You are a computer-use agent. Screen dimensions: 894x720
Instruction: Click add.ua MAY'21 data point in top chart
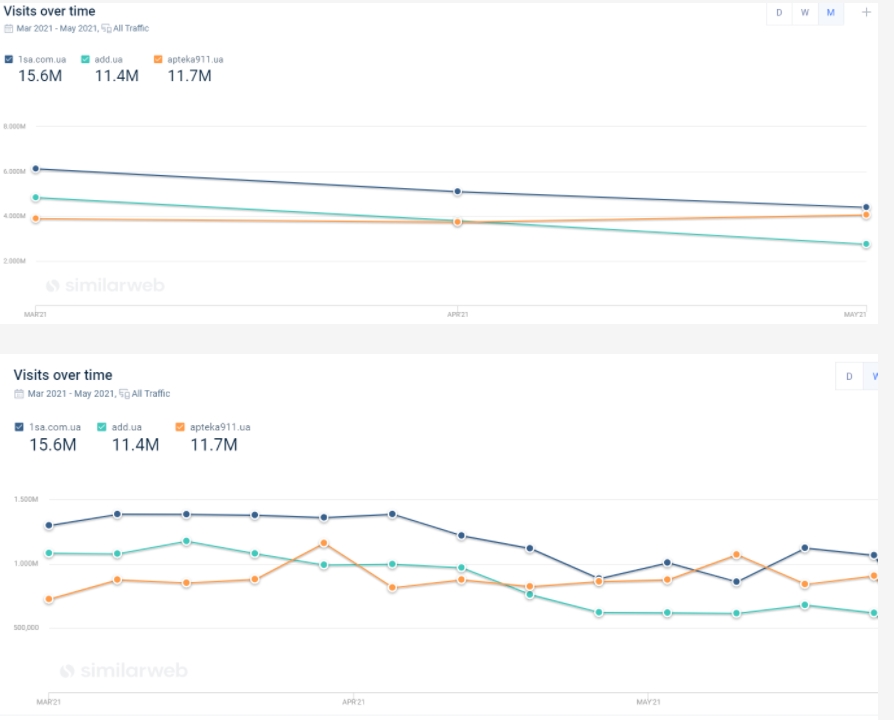[866, 244]
